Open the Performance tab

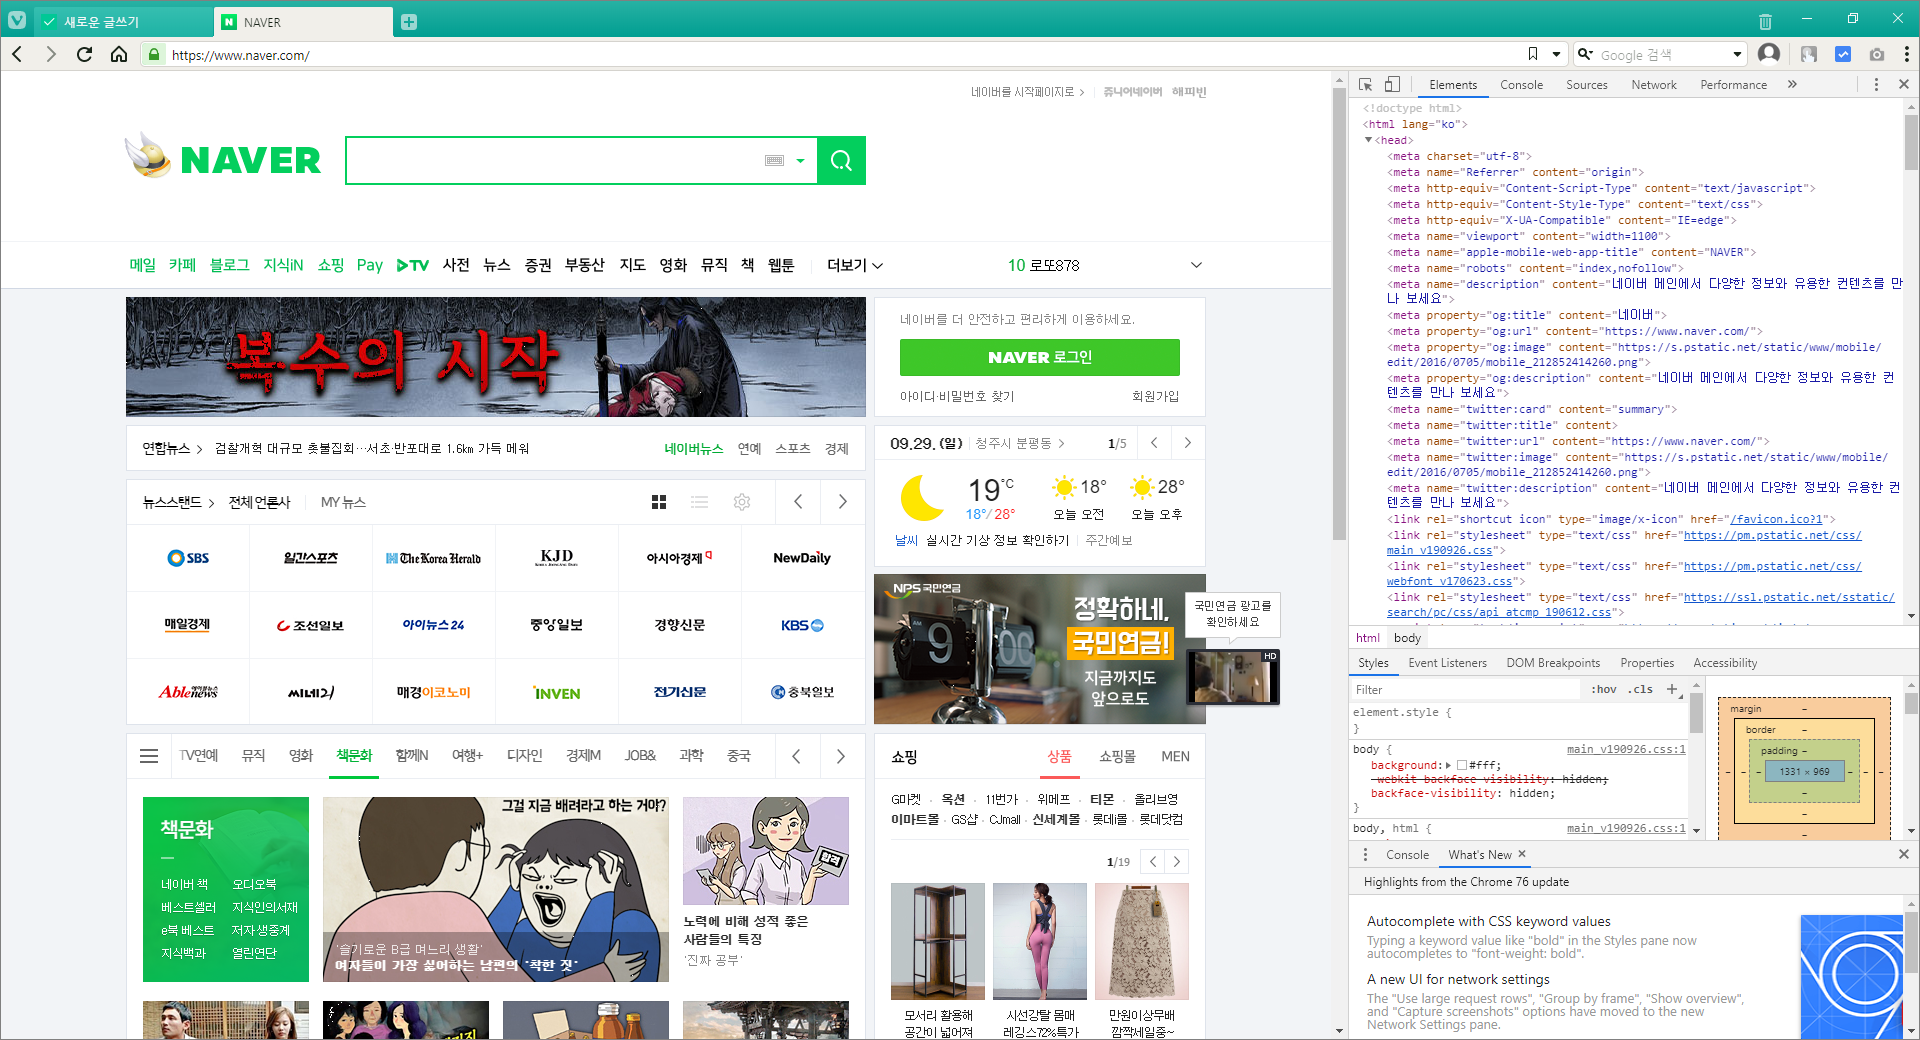pyautogui.click(x=1733, y=85)
